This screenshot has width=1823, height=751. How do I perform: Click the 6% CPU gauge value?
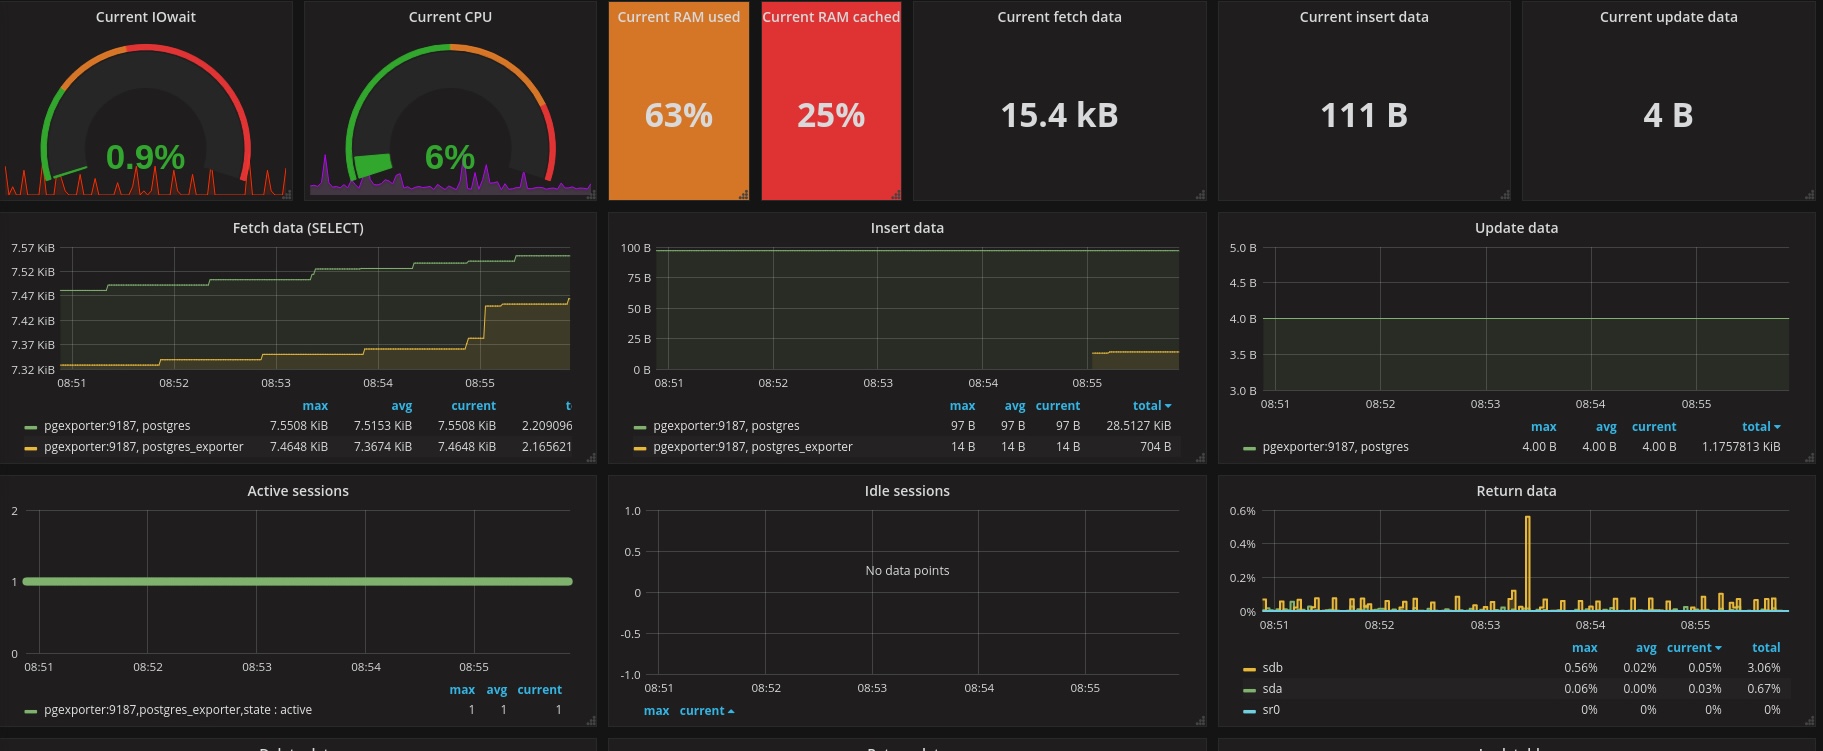450,157
